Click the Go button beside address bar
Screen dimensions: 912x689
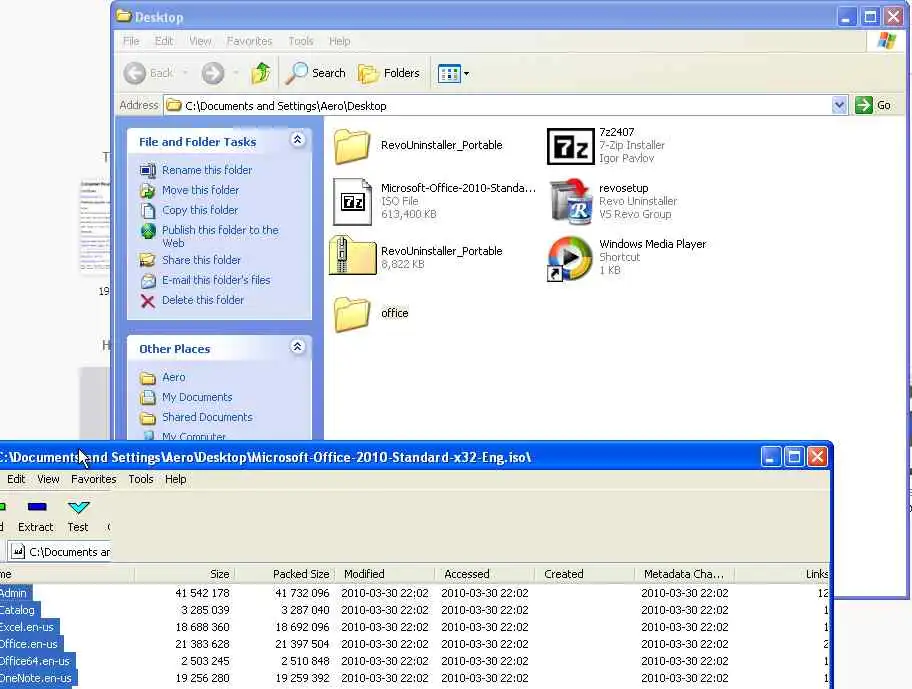[x=874, y=105]
